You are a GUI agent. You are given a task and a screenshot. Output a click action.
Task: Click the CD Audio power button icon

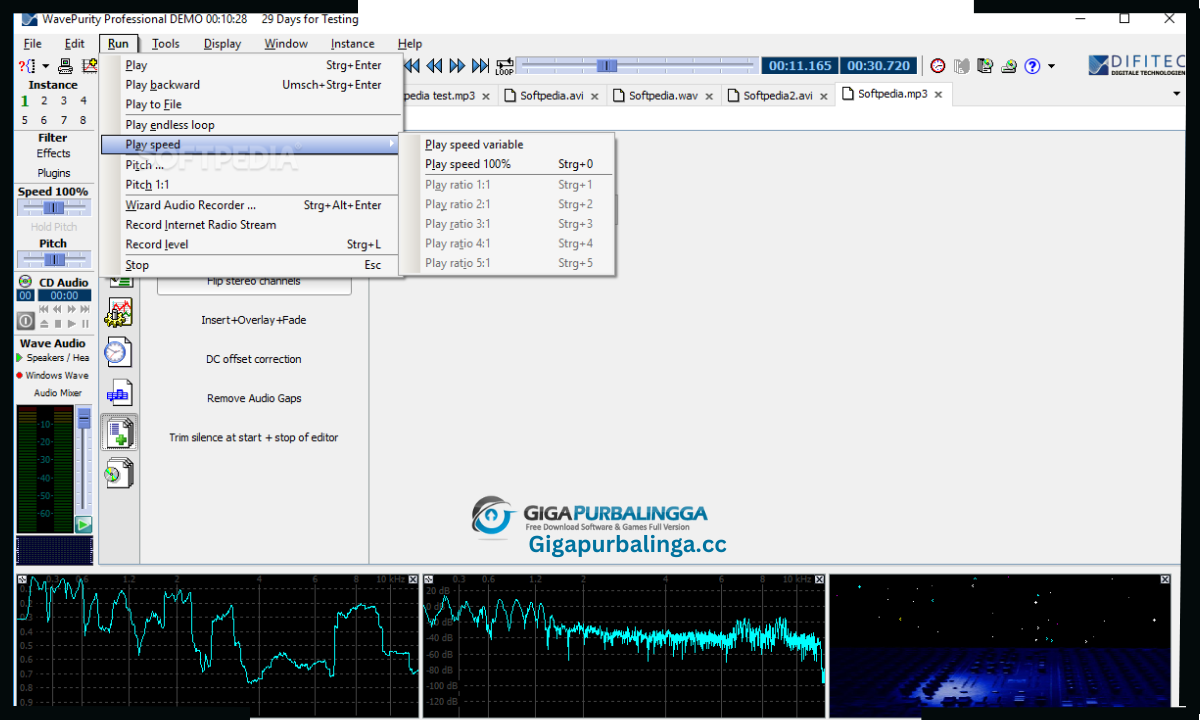(x=26, y=322)
